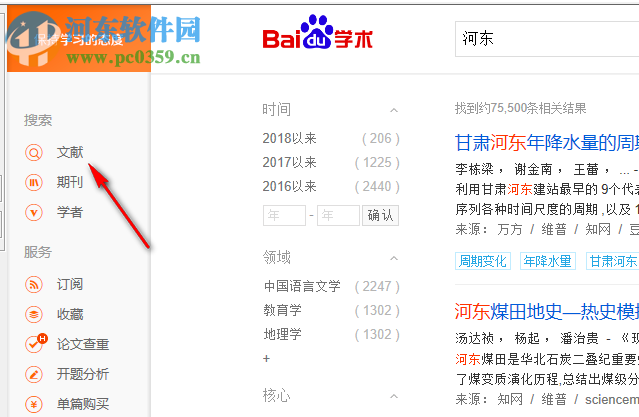Open the 收藏 service item
The height and width of the screenshot is (417, 639).
(70, 314)
